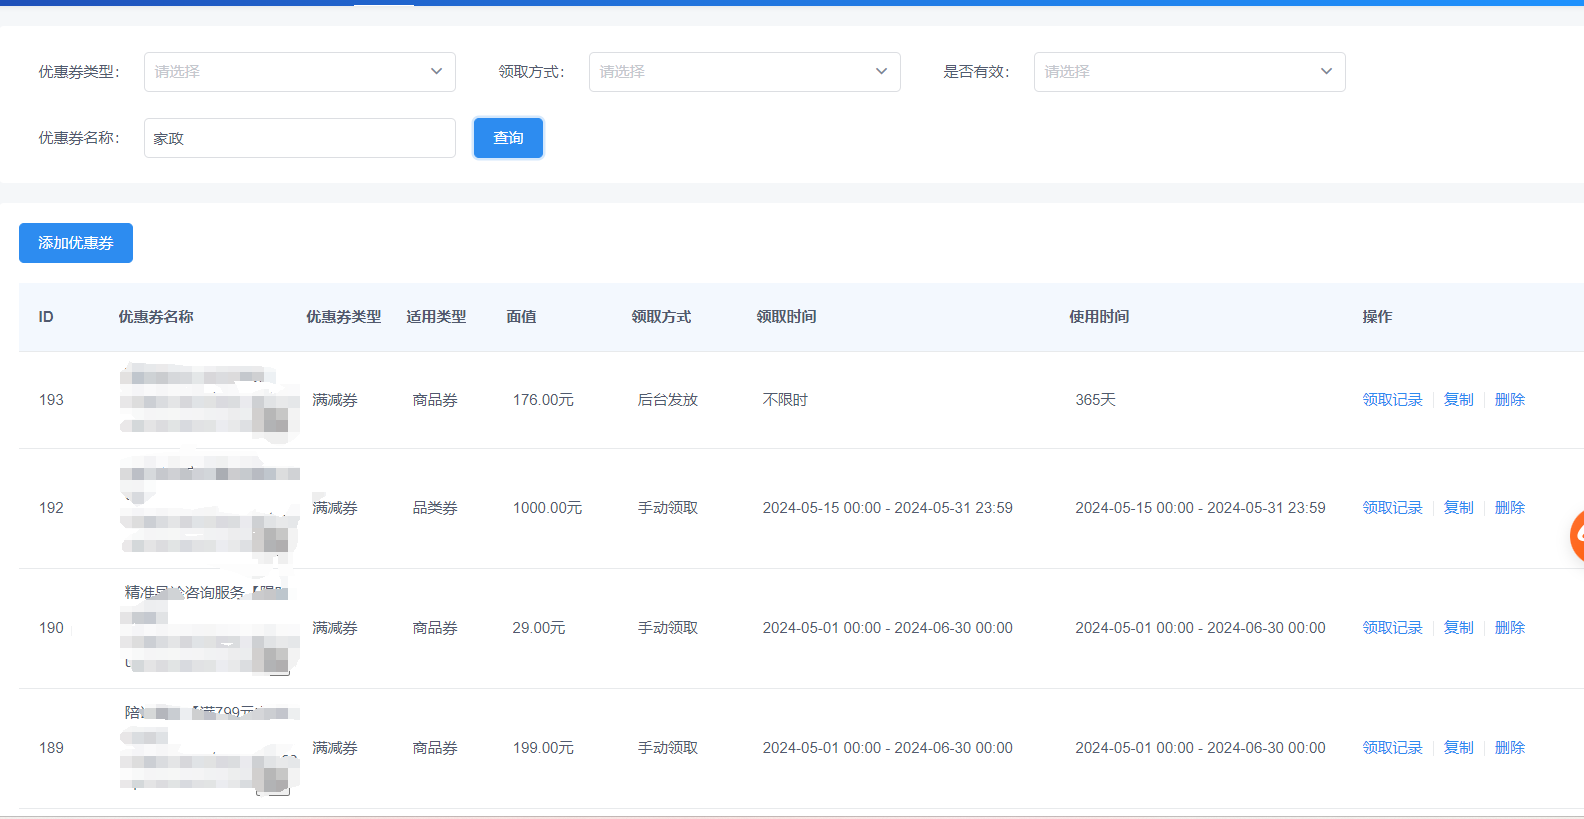Image resolution: width=1584 pixels, height=819 pixels.
Task: Click ID cell 192
Action: click(x=51, y=508)
